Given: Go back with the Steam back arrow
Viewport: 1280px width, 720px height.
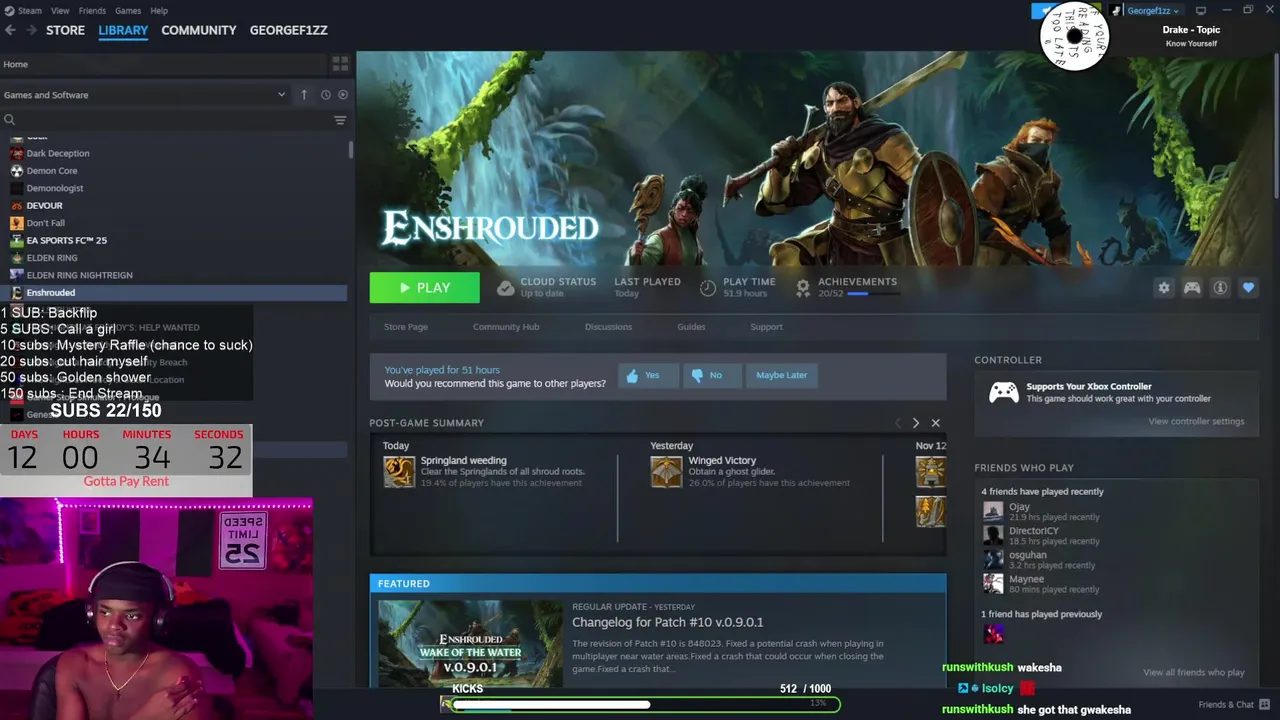Looking at the screenshot, I should coord(10,30).
